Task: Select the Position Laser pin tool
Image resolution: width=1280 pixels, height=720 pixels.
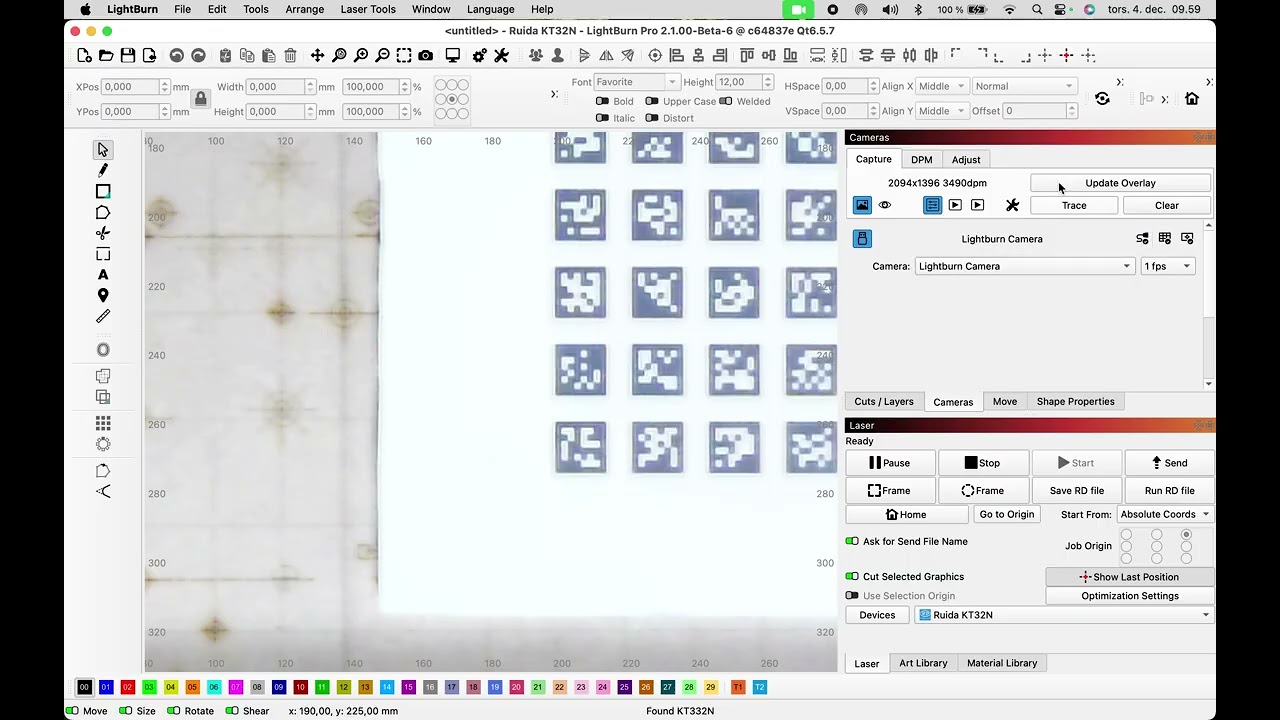Action: (103, 296)
